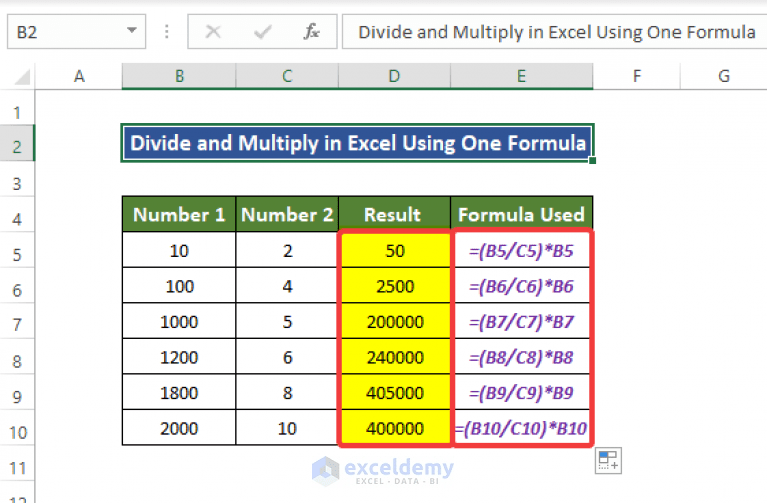The height and width of the screenshot is (503, 767).
Task: Click the Name Box showing B2
Action: [76, 32]
